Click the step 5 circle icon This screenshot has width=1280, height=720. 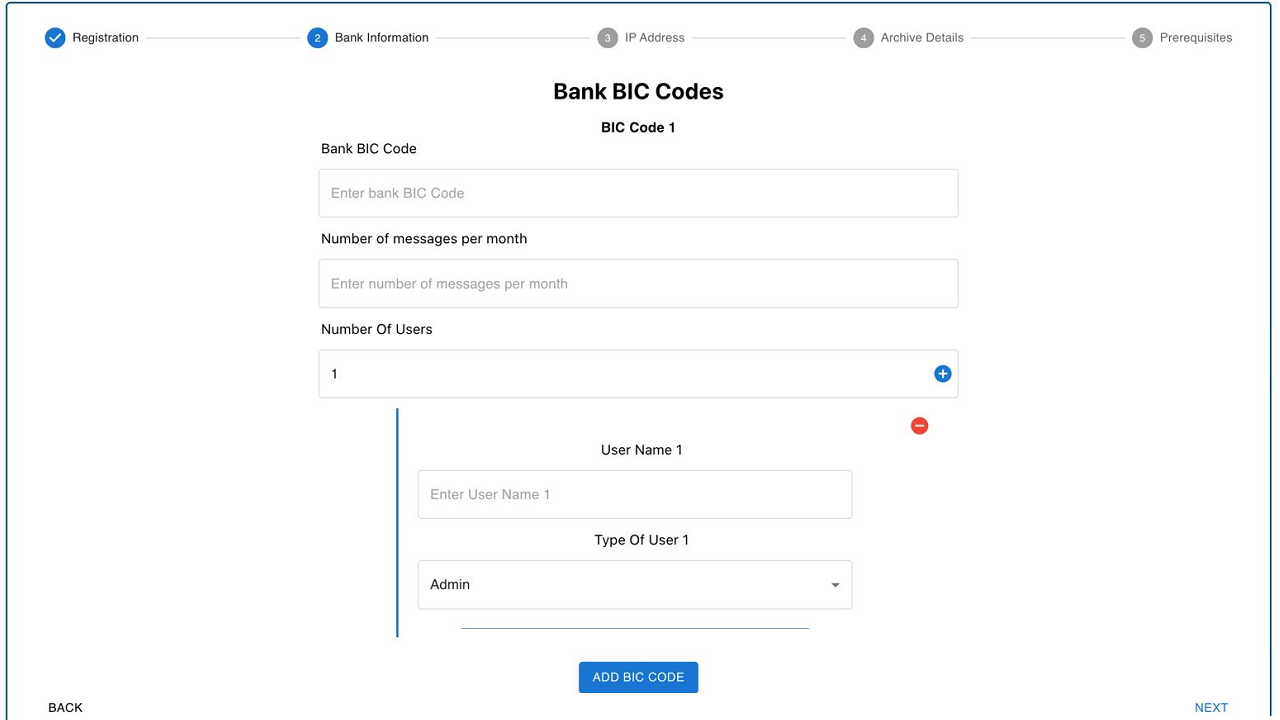coord(1142,38)
